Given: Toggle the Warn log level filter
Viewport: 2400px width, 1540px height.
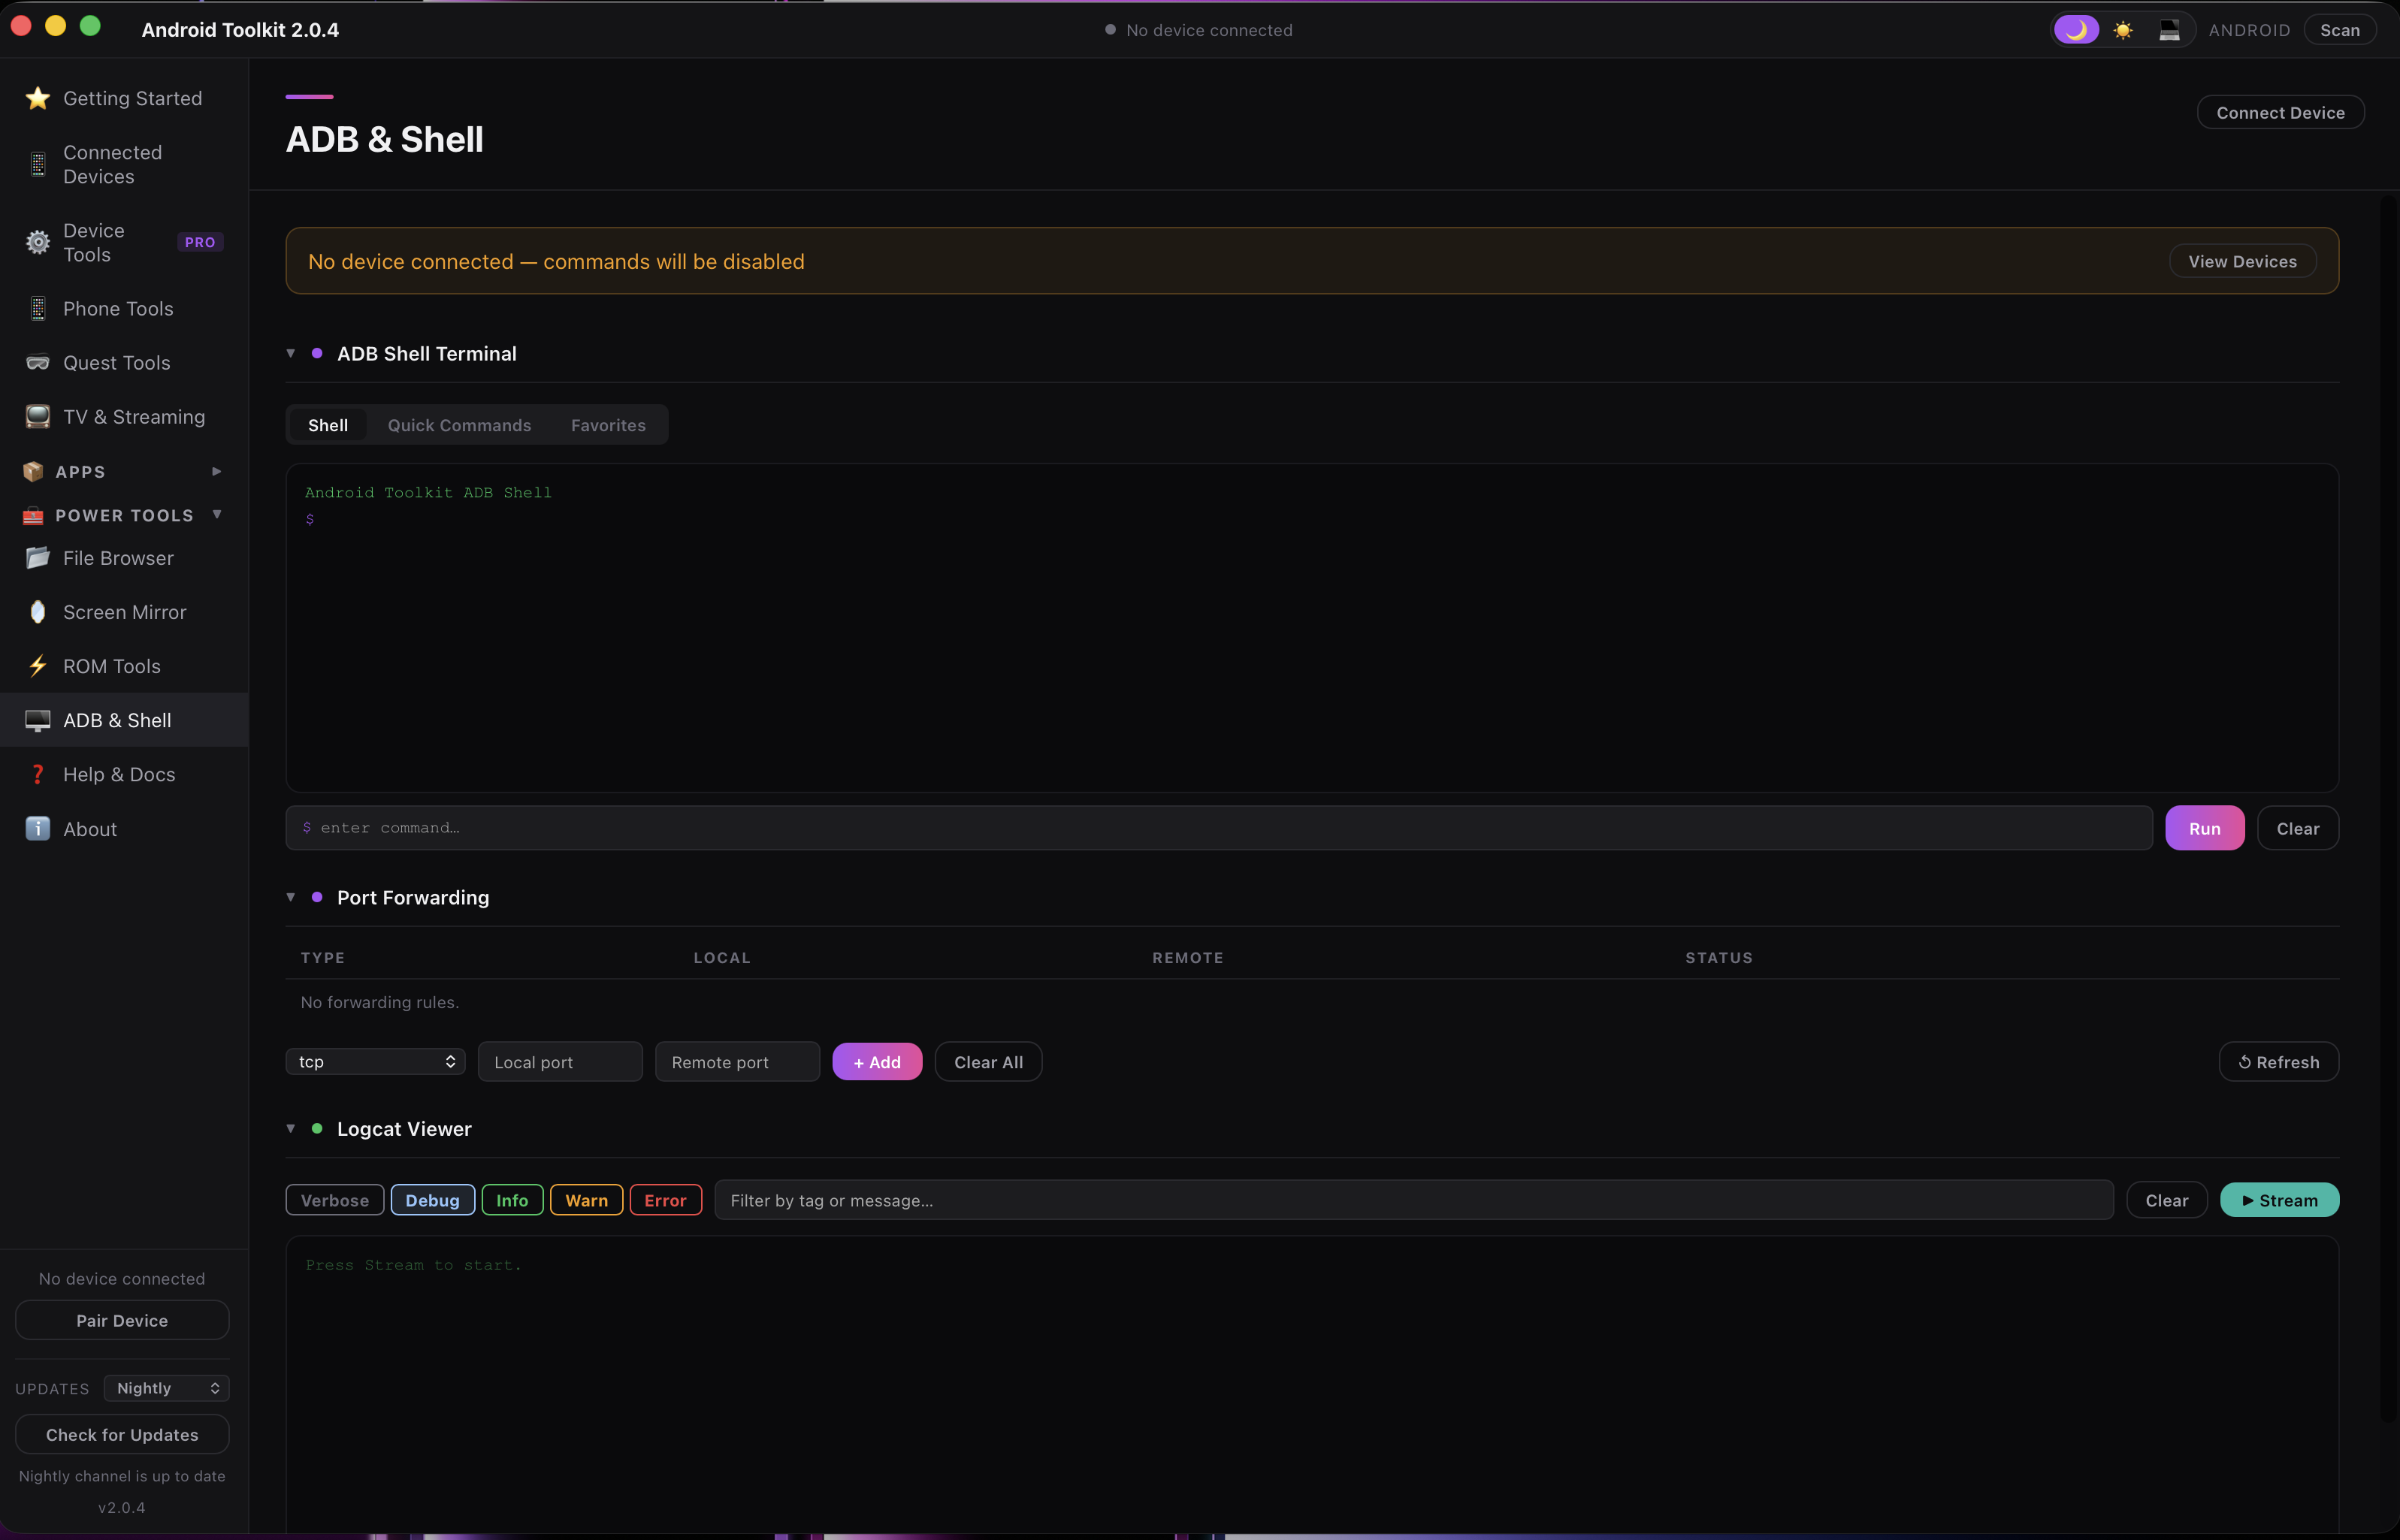Looking at the screenshot, I should [587, 1200].
